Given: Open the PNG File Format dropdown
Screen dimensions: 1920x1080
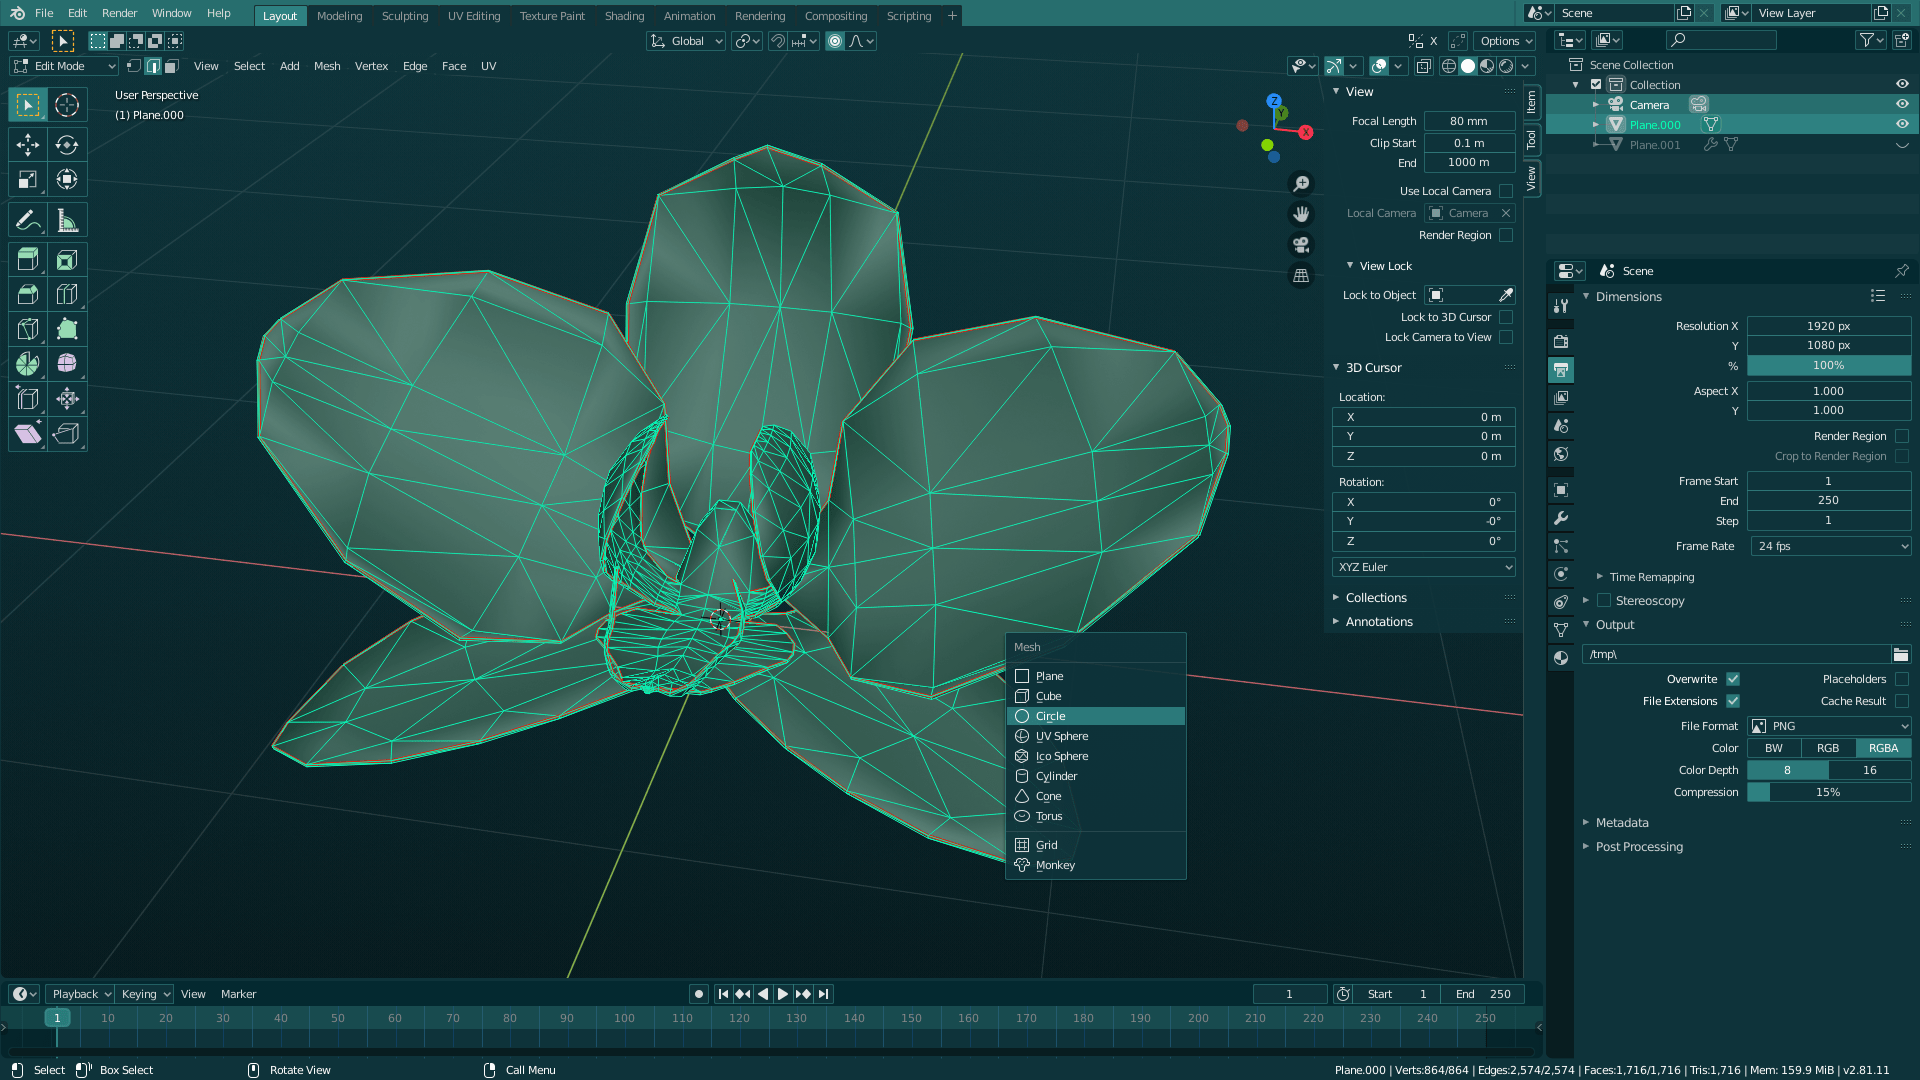Looking at the screenshot, I should coord(1829,726).
